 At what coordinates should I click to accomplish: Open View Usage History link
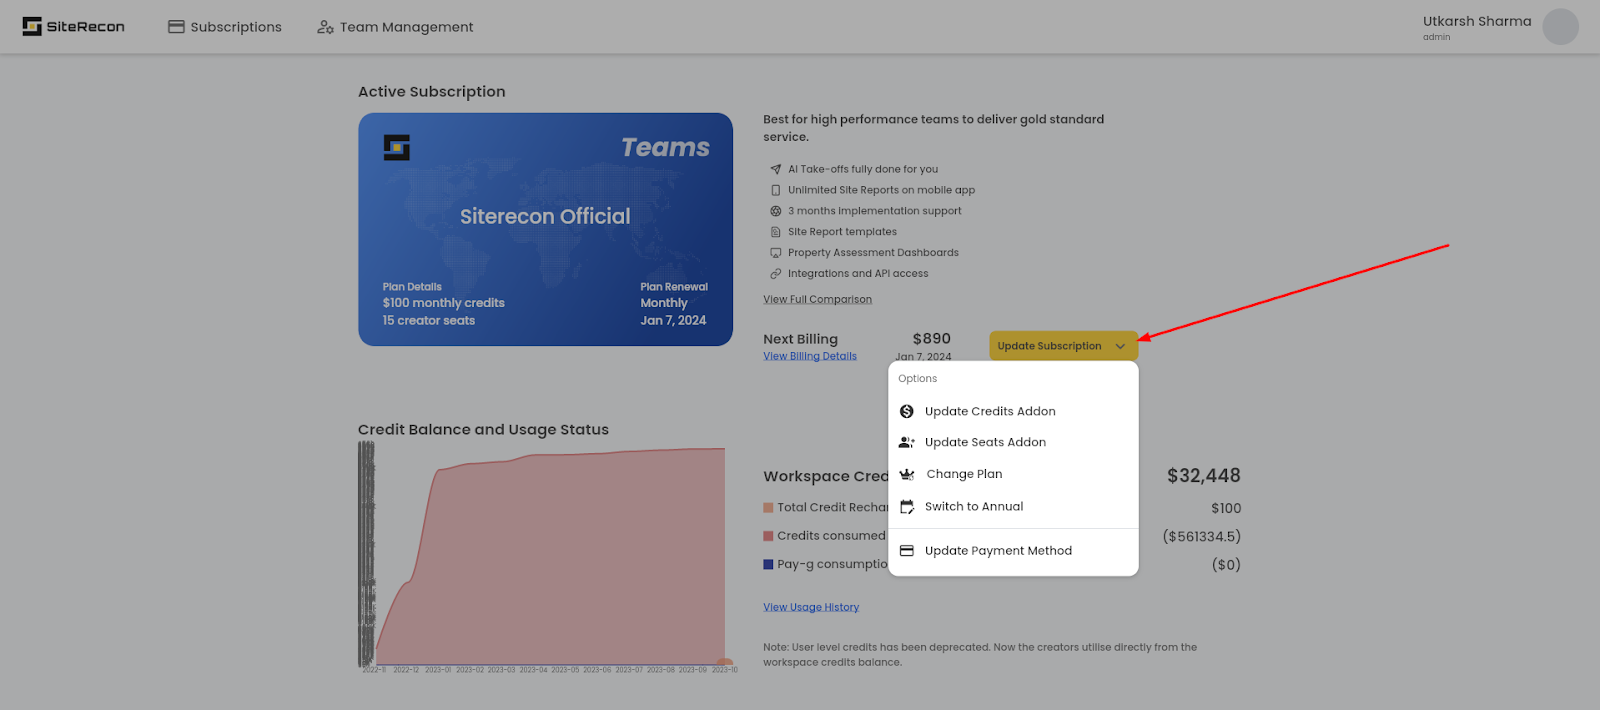(811, 607)
